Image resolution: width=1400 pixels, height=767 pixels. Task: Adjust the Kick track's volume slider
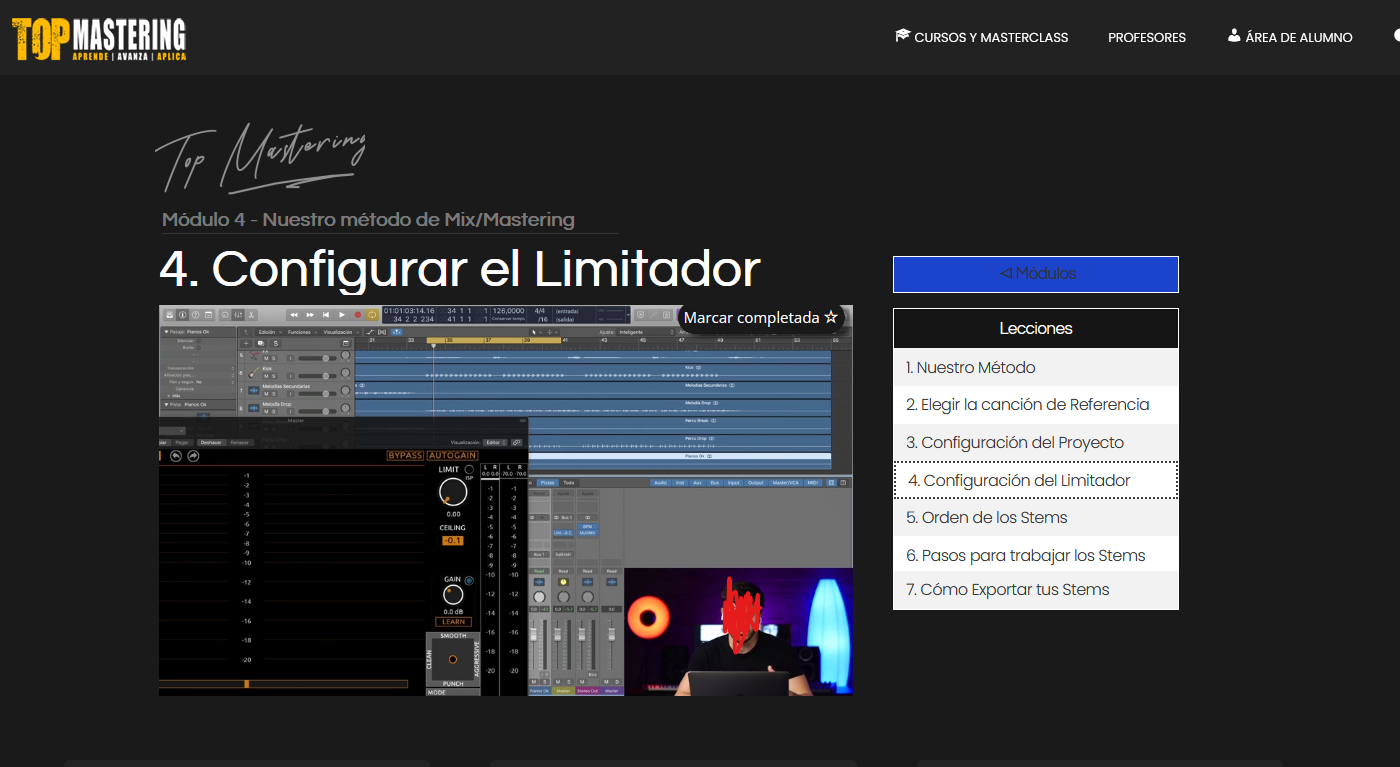tap(317, 375)
